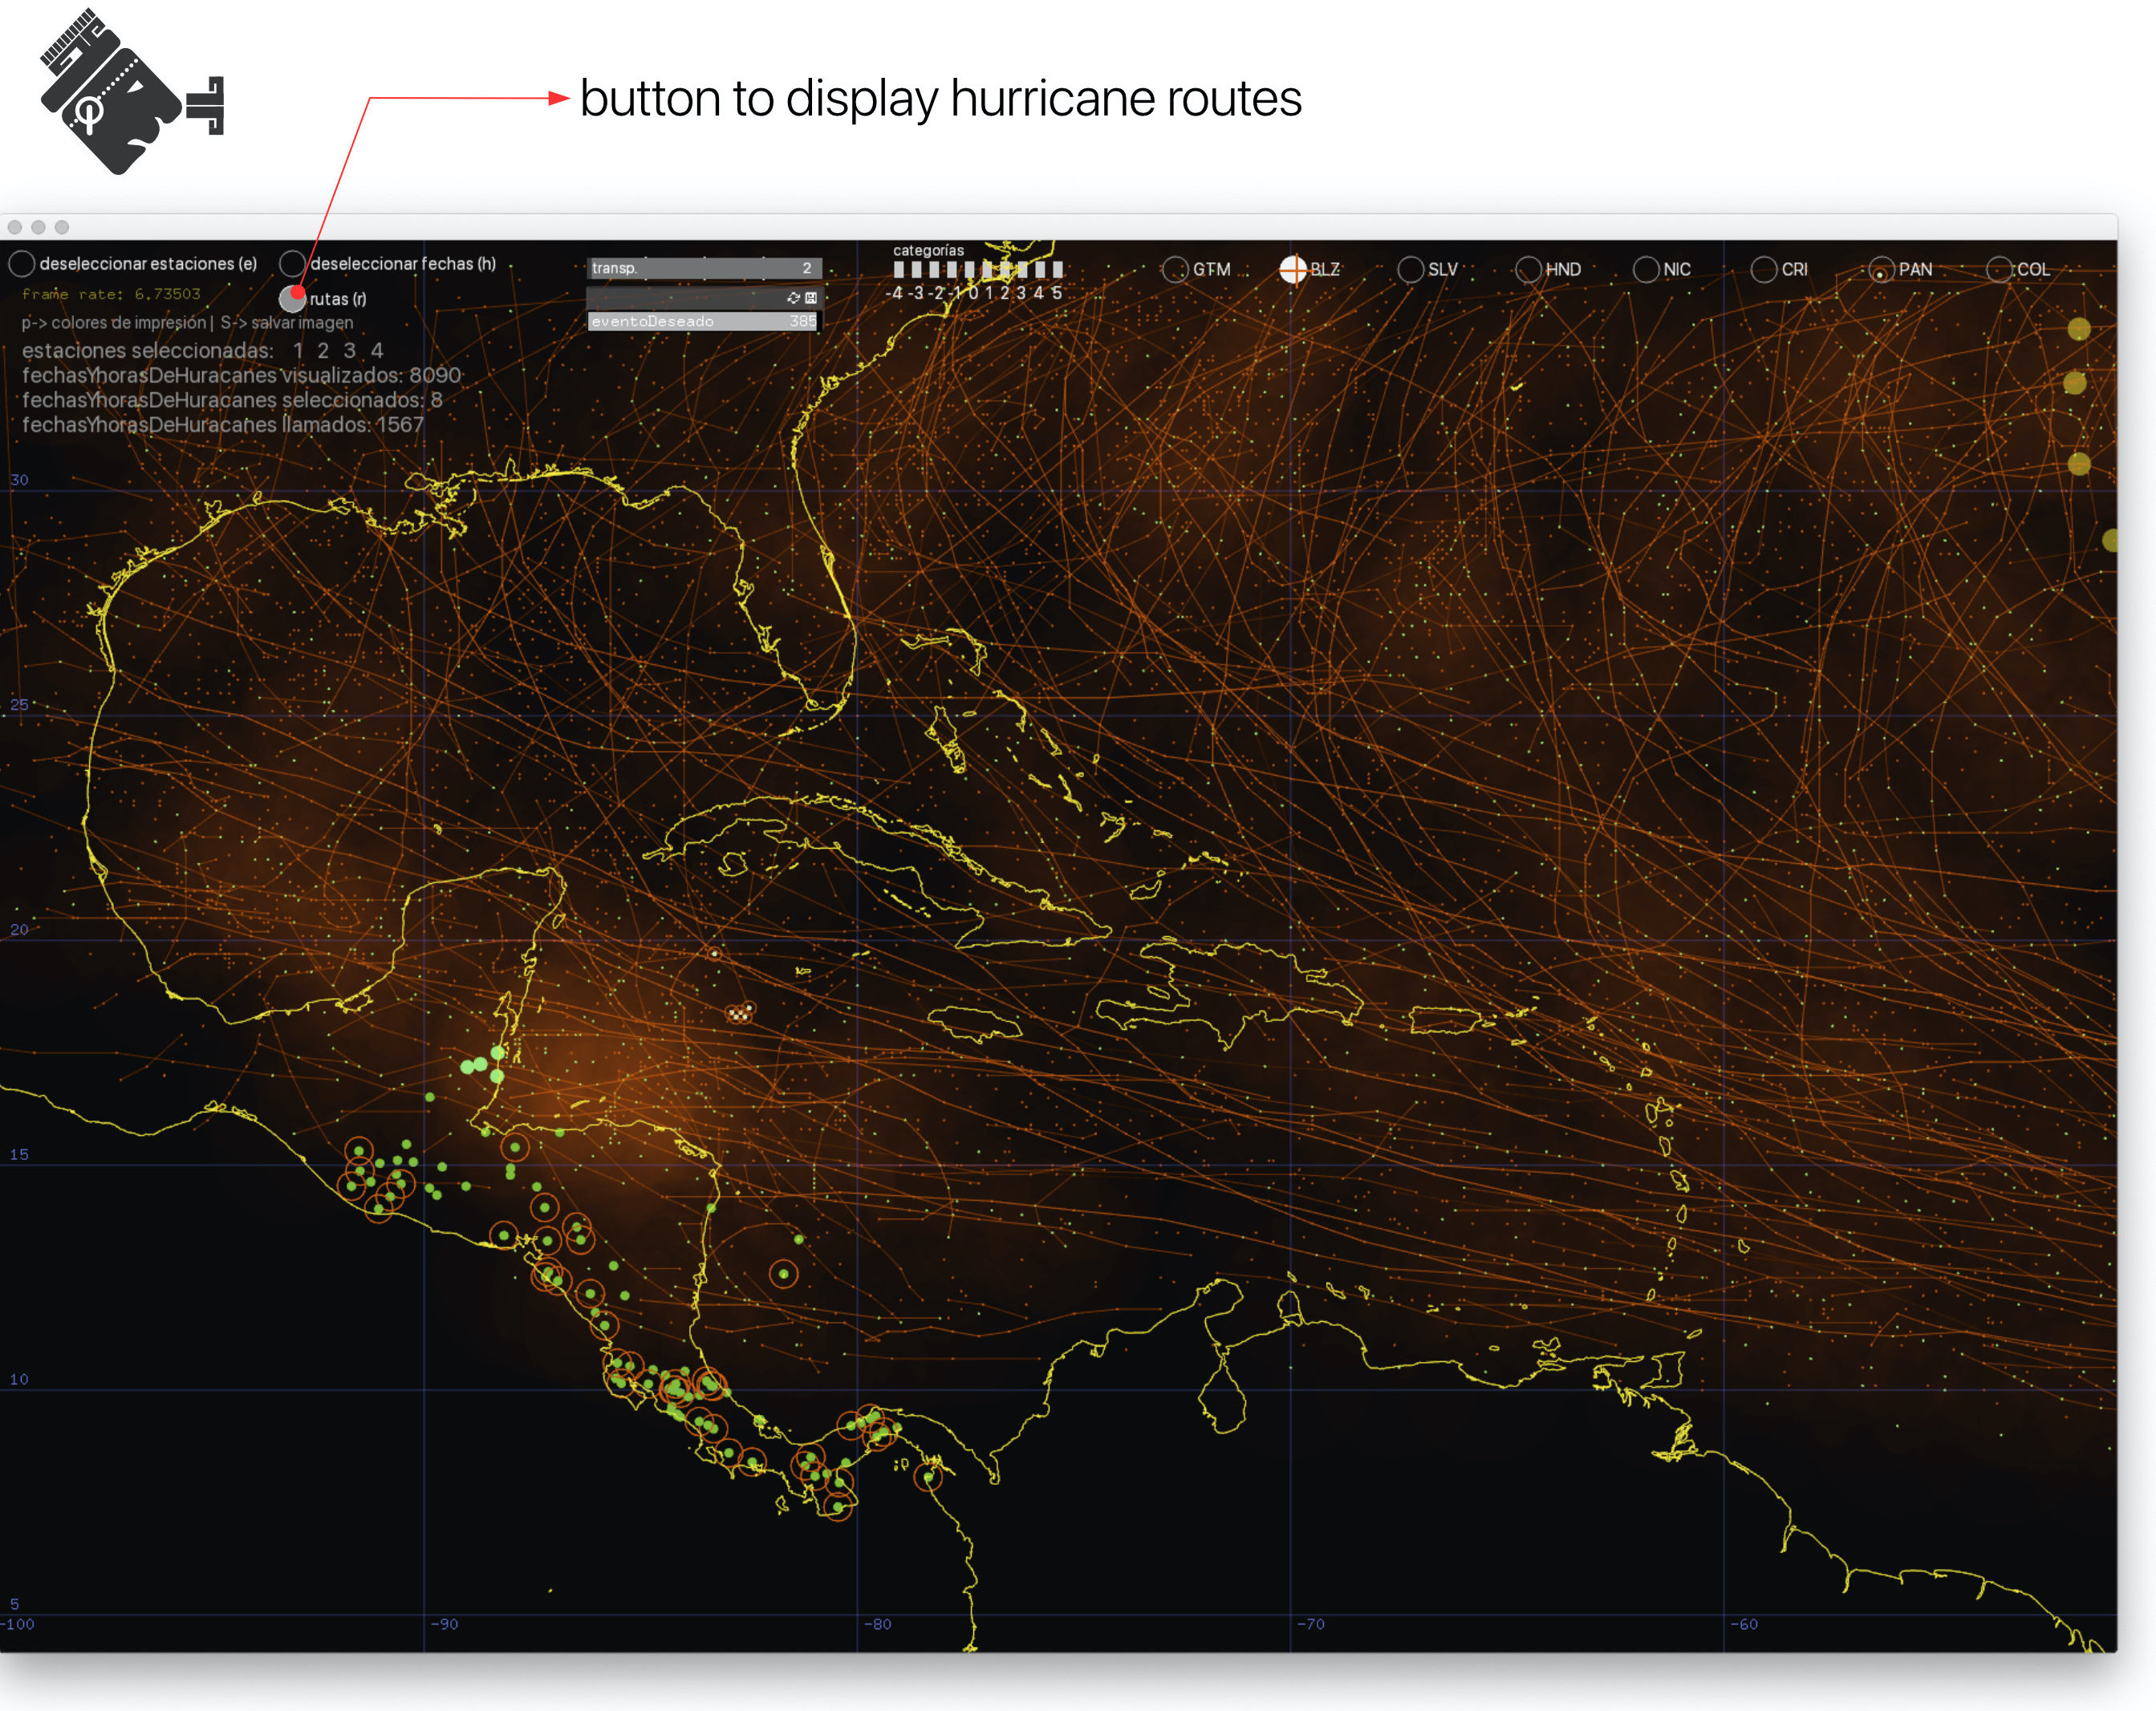Click the longitude -70 axis label
The height and width of the screenshot is (1711, 2156).
[x=1310, y=1625]
